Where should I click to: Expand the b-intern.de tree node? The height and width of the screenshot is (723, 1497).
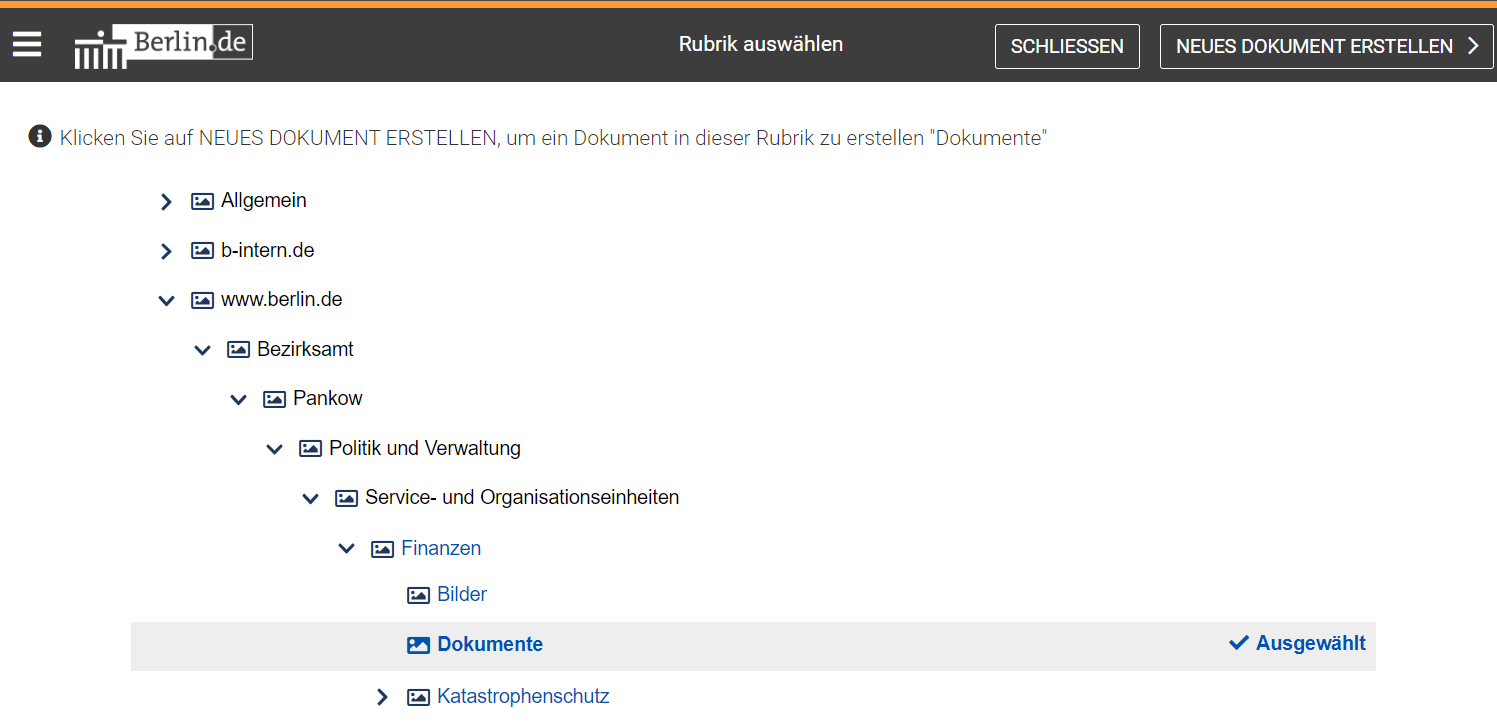tap(166, 251)
